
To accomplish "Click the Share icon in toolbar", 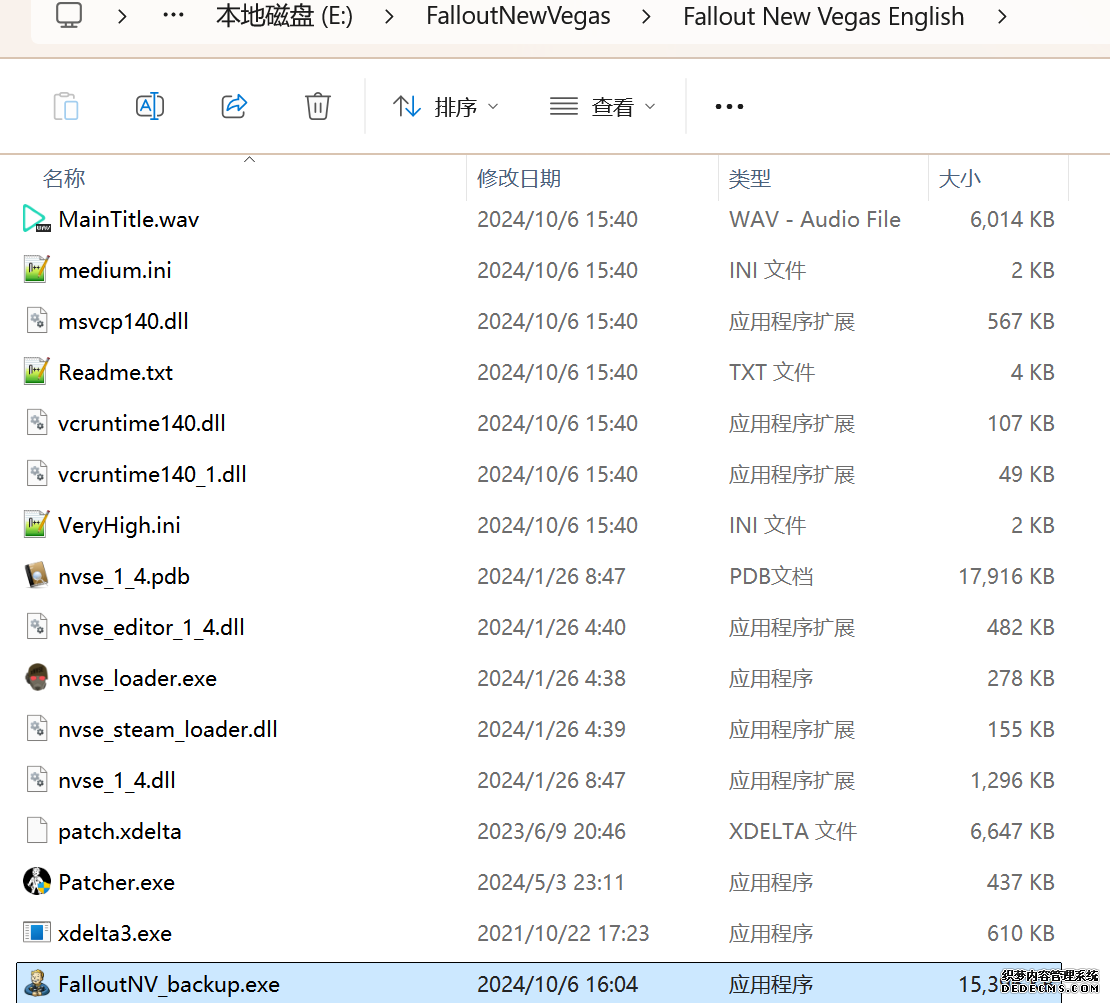I will pos(234,106).
